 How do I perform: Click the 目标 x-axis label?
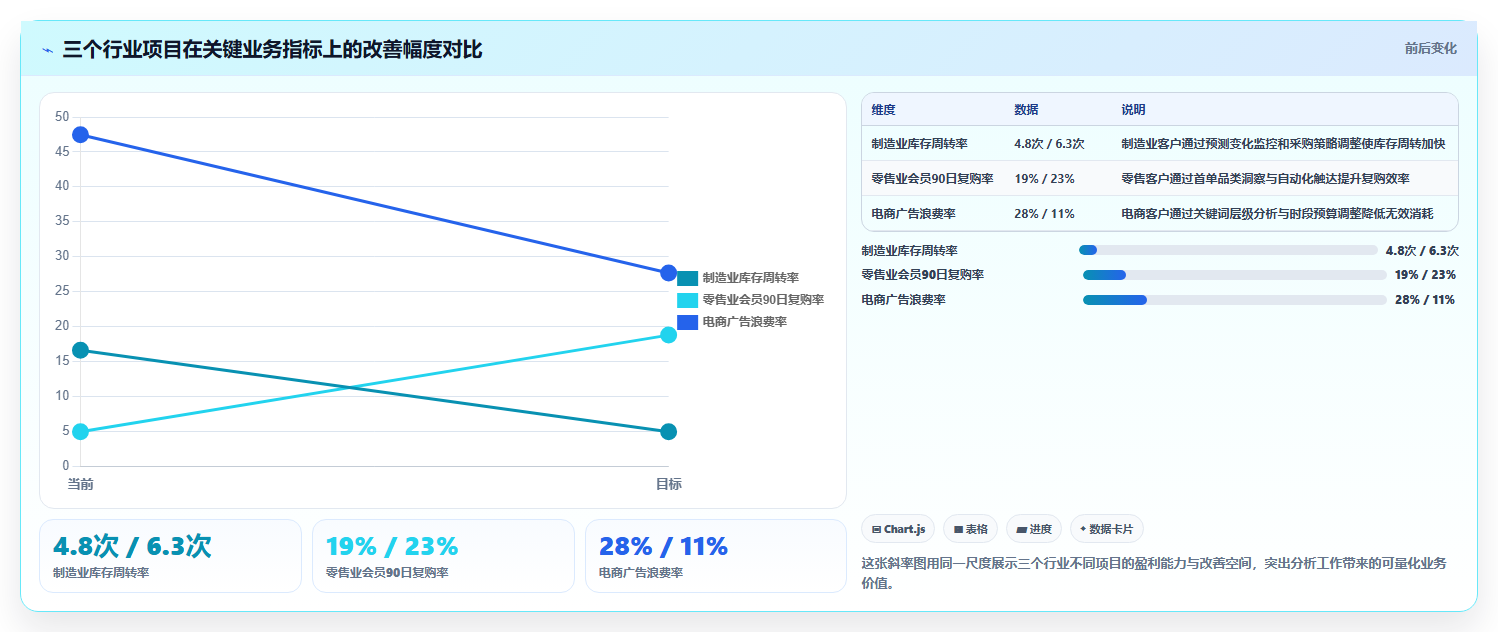pos(669,484)
